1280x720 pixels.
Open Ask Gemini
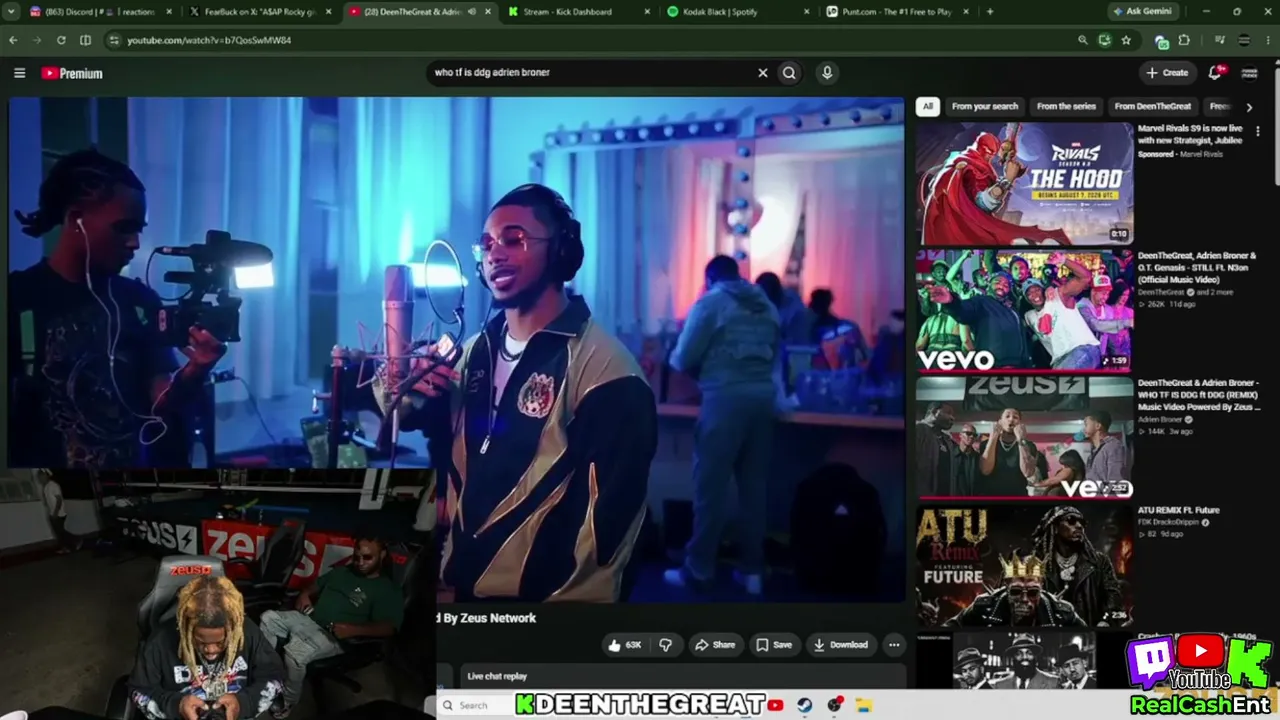pyautogui.click(x=1145, y=12)
